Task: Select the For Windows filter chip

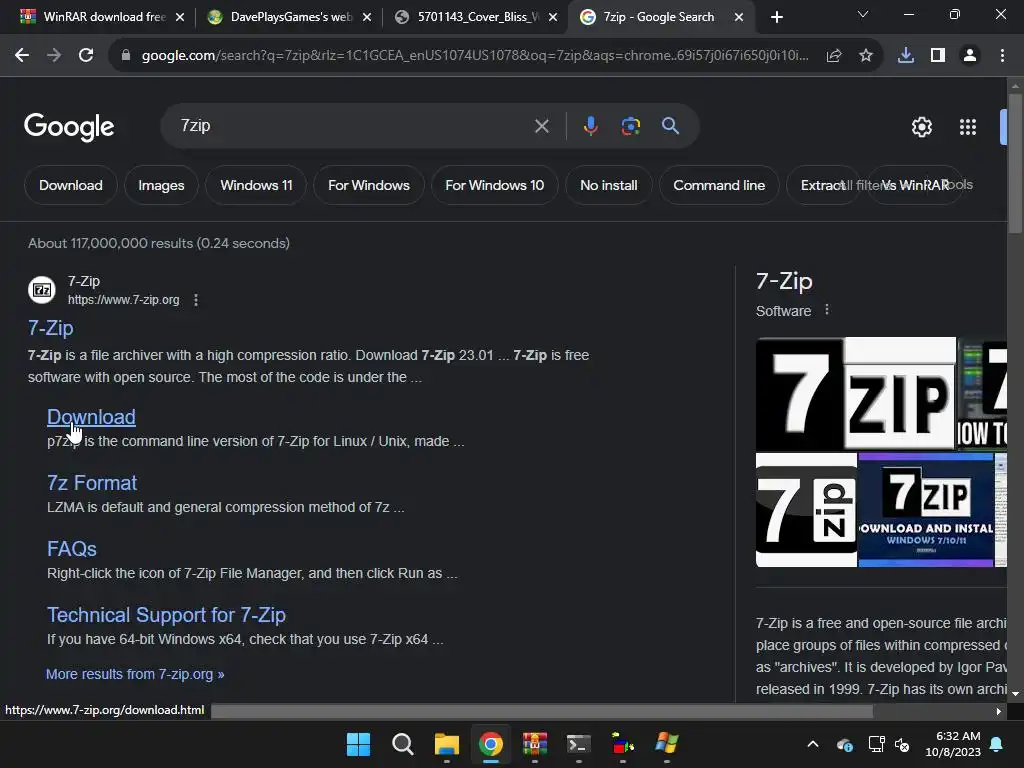Action: coord(368,185)
